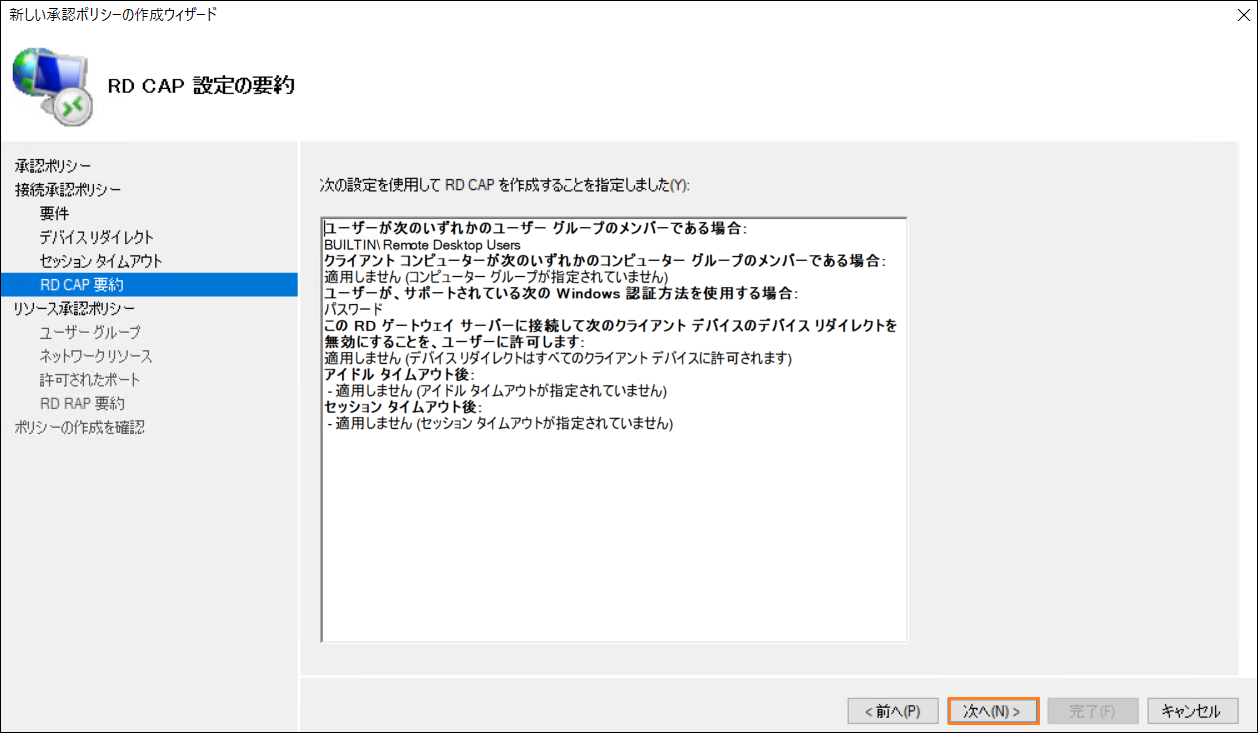Select ポリシーの作成を確認 step
This screenshot has height=733, width=1258.
pyautogui.click(x=79, y=428)
